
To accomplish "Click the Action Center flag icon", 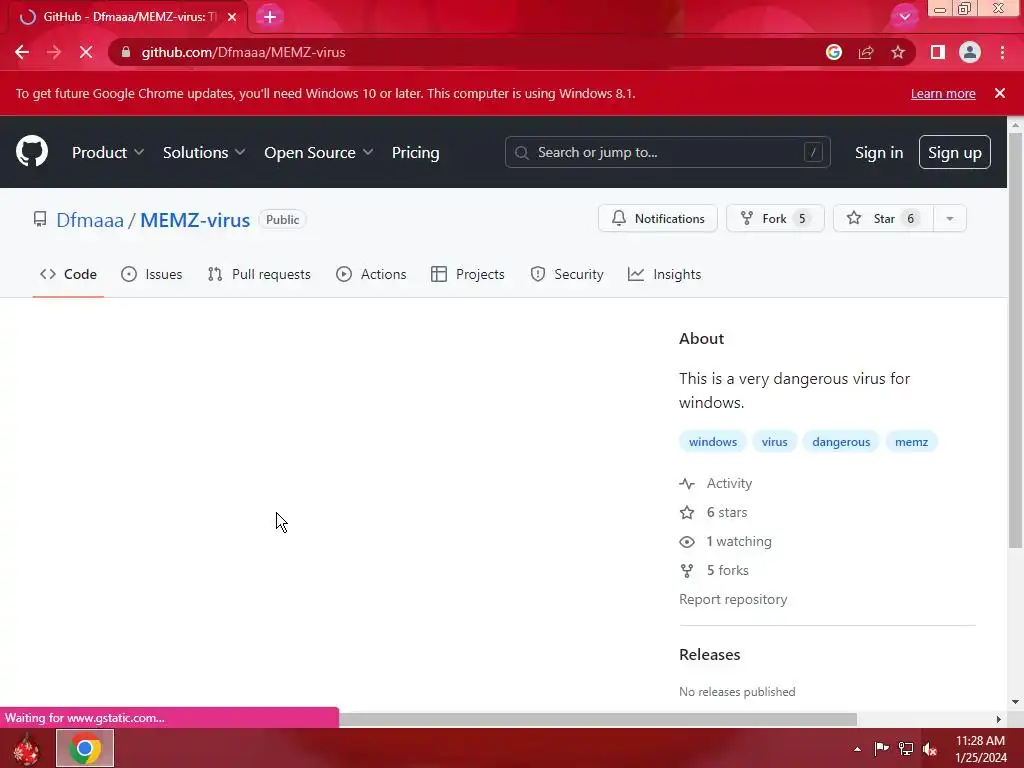I will tap(881, 748).
